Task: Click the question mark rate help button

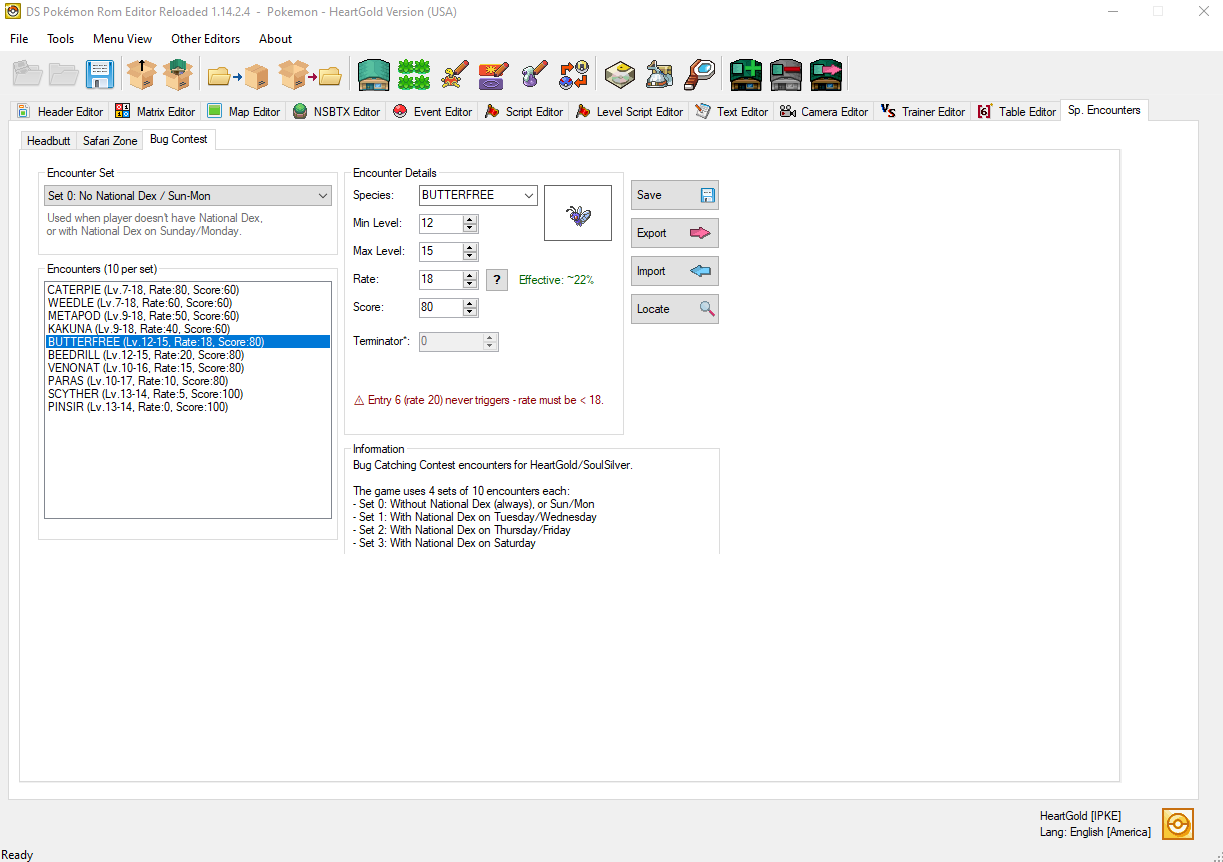Action: [x=497, y=280]
